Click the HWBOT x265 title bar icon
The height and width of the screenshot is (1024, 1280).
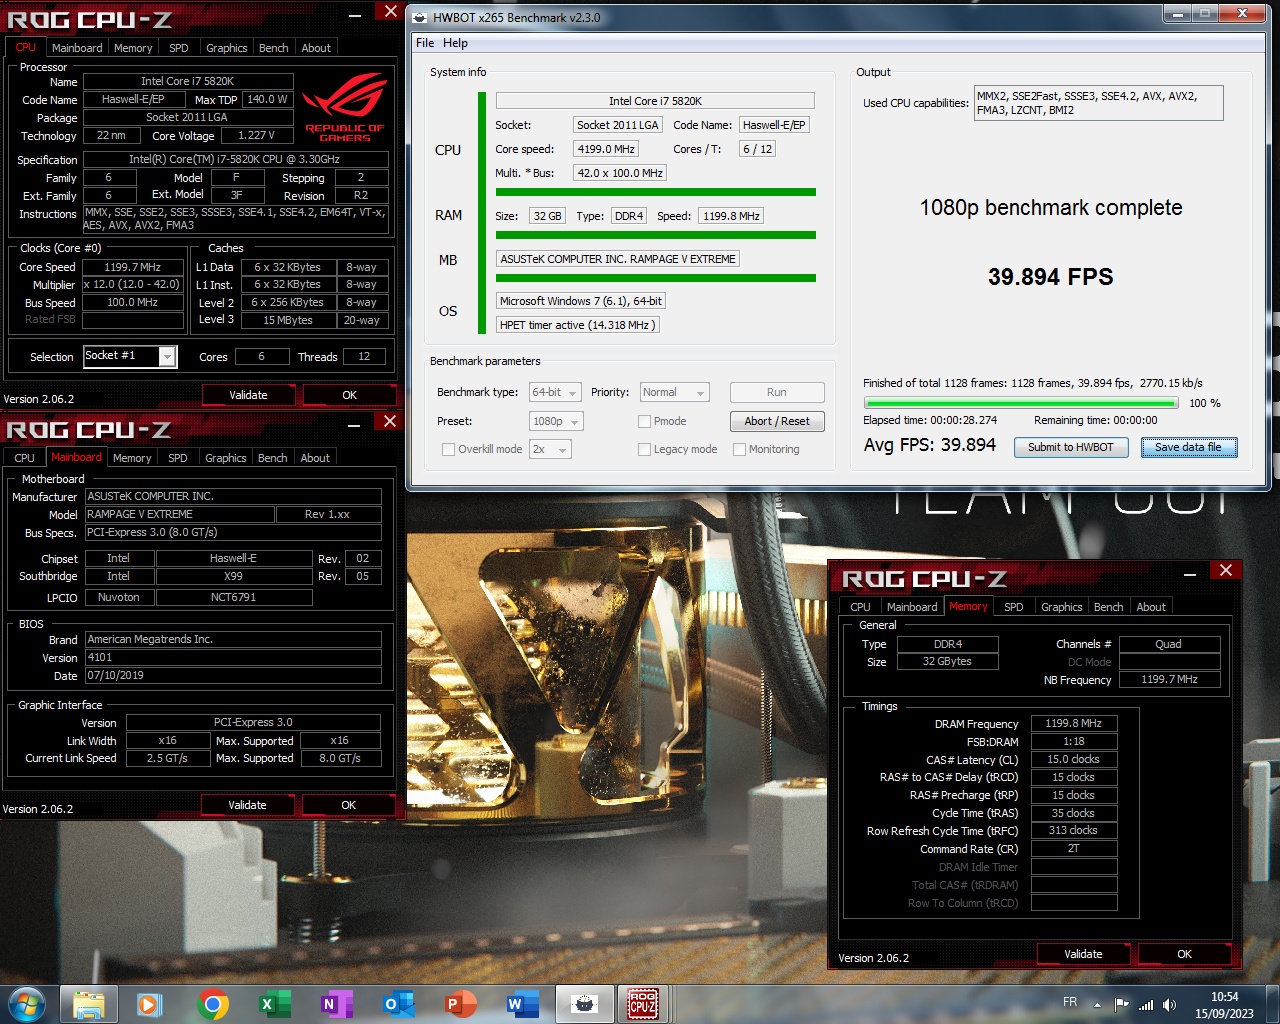(420, 17)
